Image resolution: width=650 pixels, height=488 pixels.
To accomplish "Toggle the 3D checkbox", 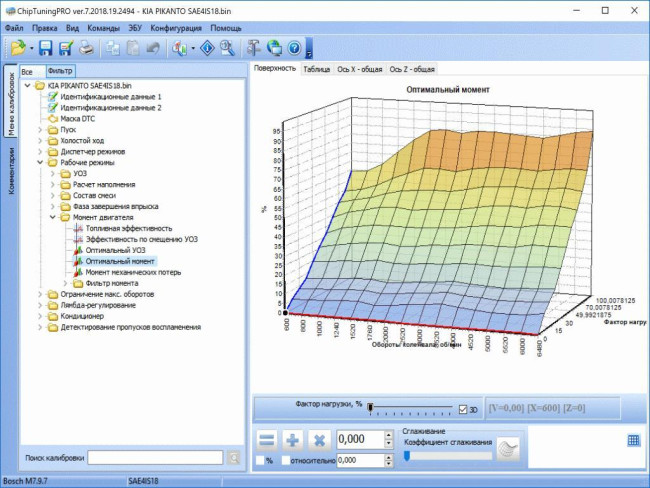I will [x=463, y=410].
